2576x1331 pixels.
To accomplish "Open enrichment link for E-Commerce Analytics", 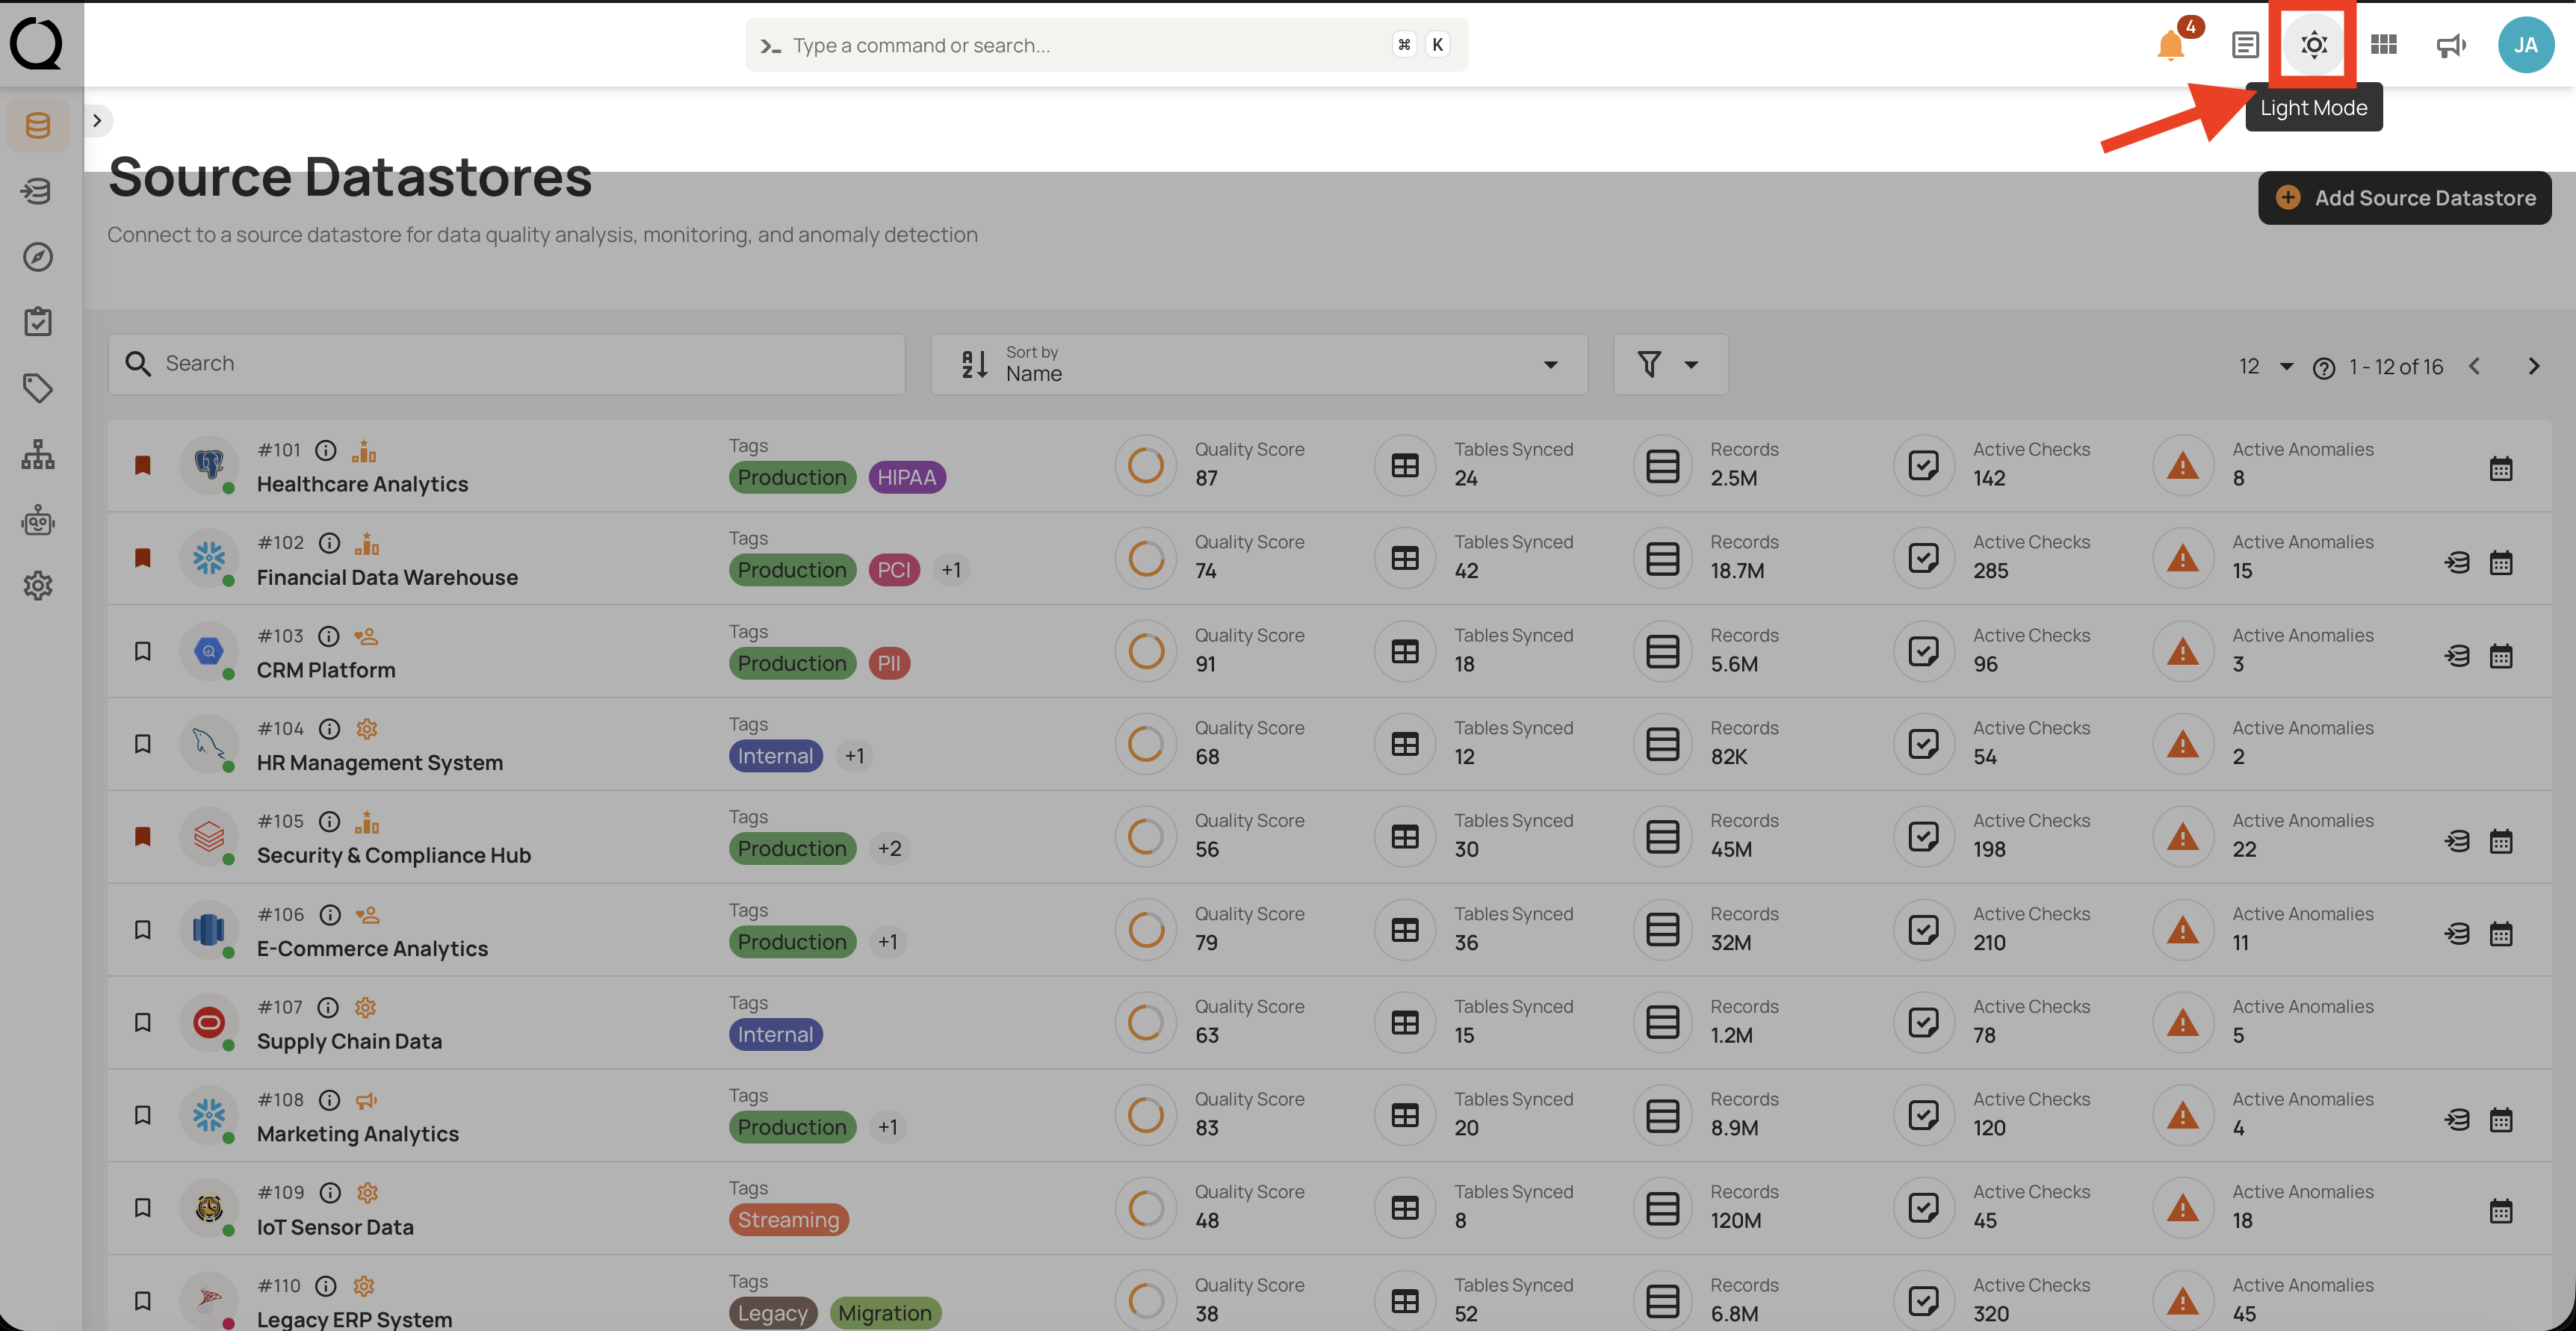I will (2457, 934).
